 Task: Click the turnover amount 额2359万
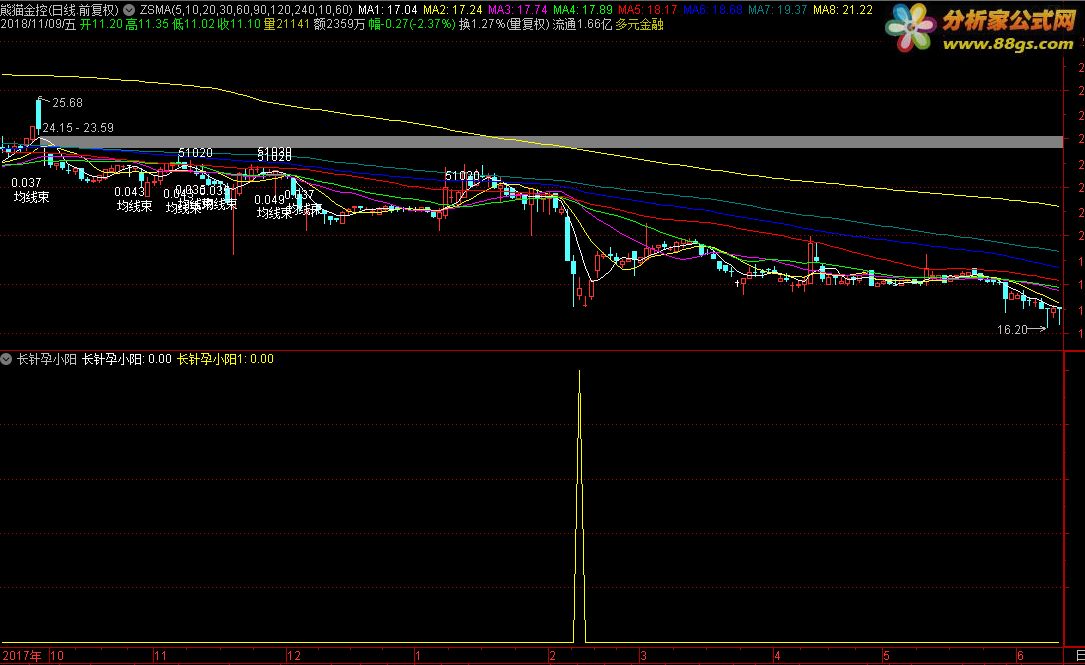(339, 24)
